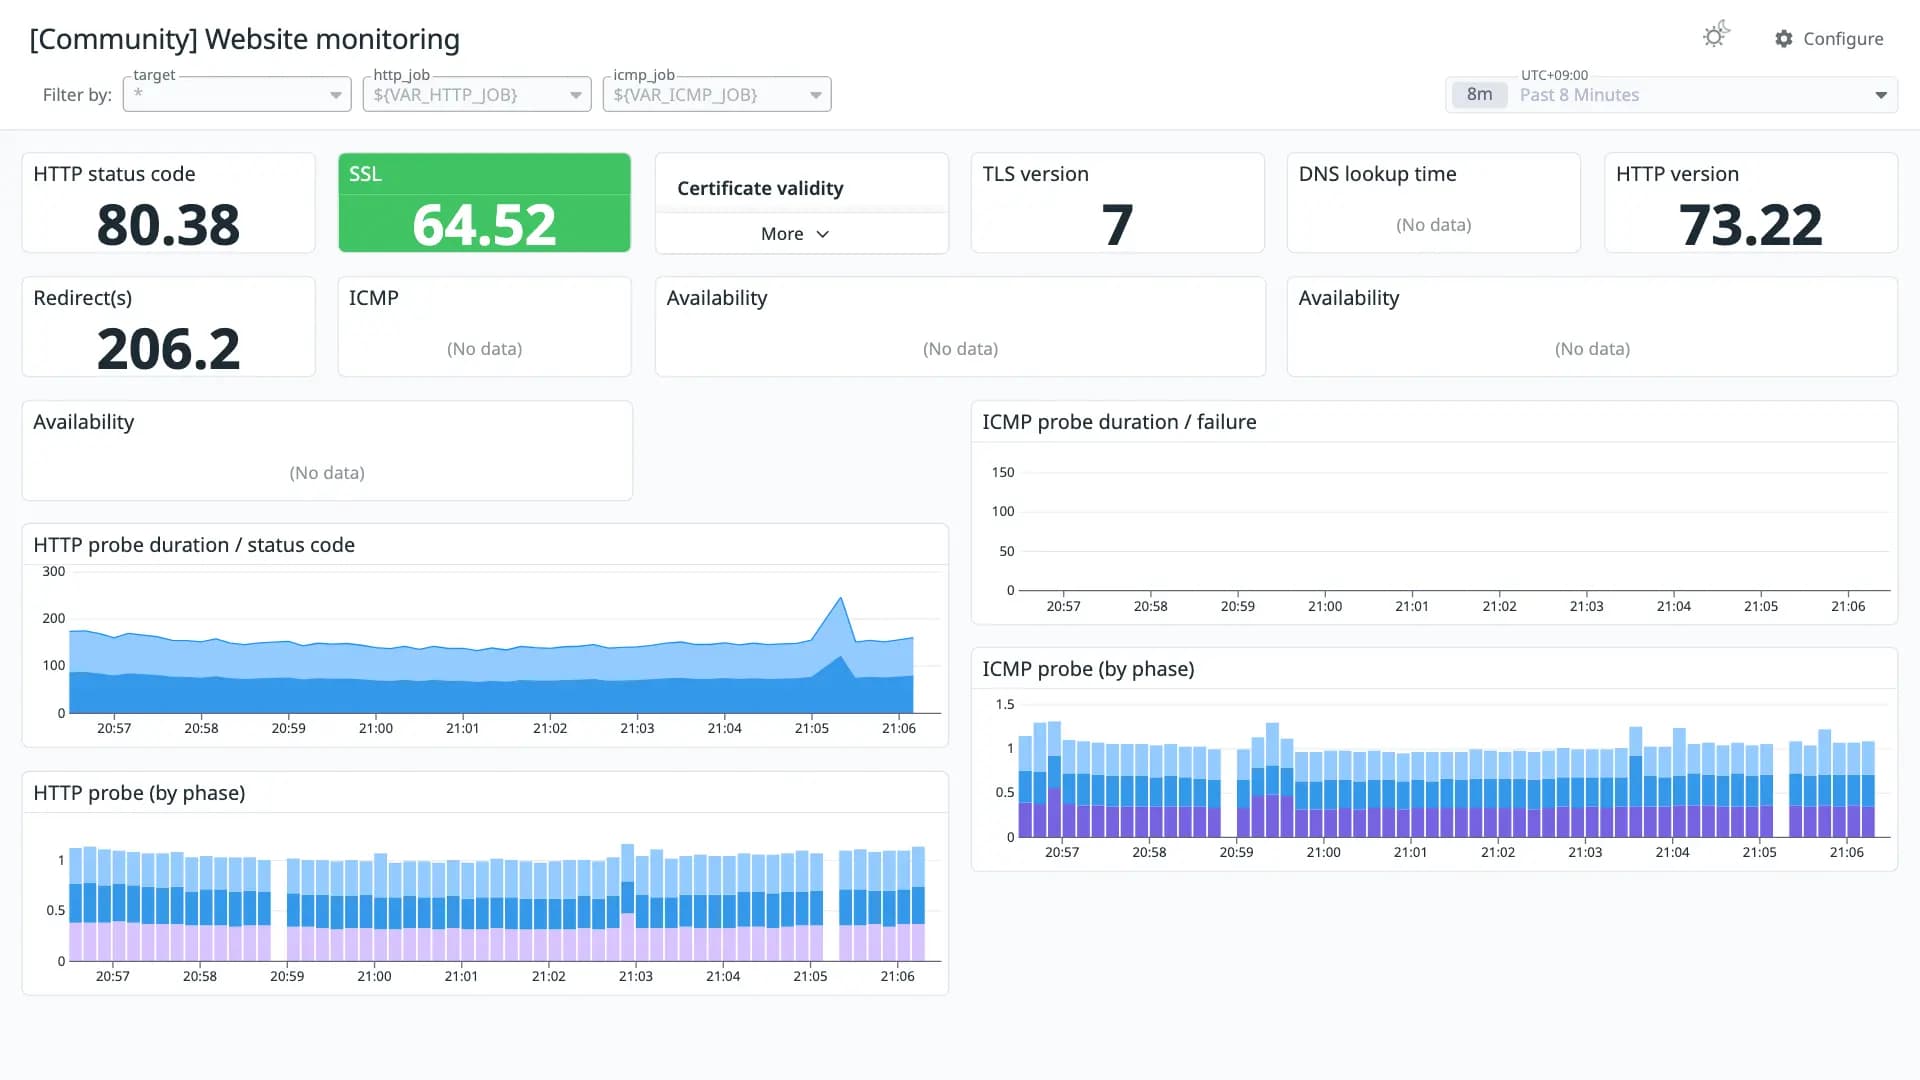Click the Configure gear icon
The width and height of the screenshot is (1920, 1080).
pos(1784,38)
